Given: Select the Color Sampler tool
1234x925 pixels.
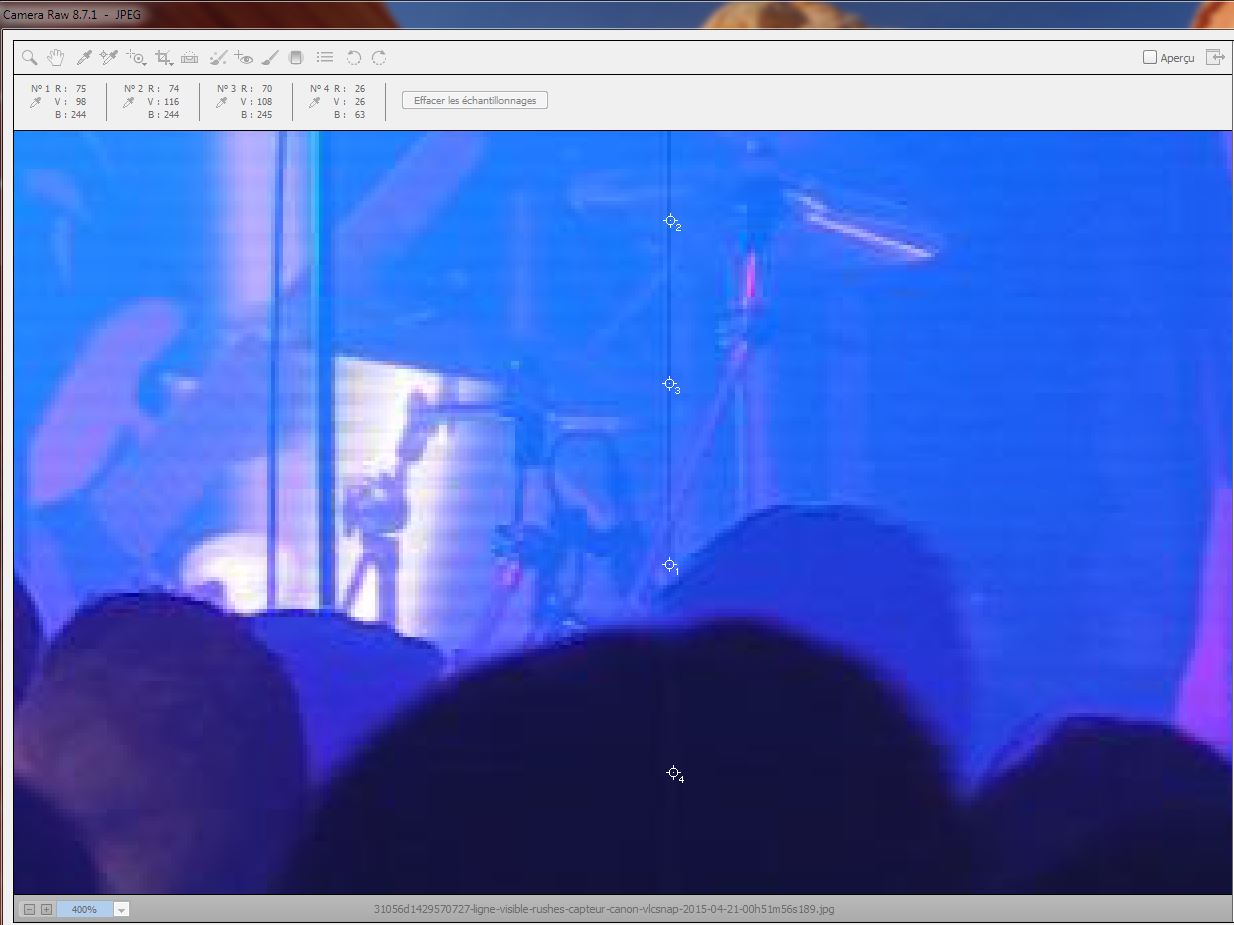Looking at the screenshot, I should (x=109, y=58).
